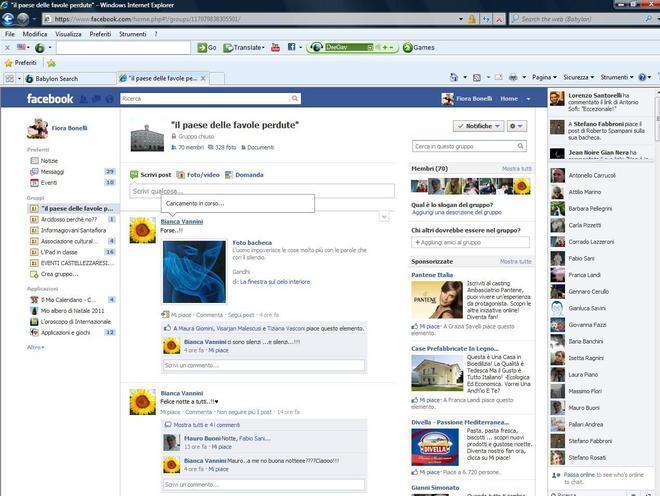This screenshot has width=660, height=496.
Task: Click the Scrivi qualcosa post box
Action: [x=262, y=191]
